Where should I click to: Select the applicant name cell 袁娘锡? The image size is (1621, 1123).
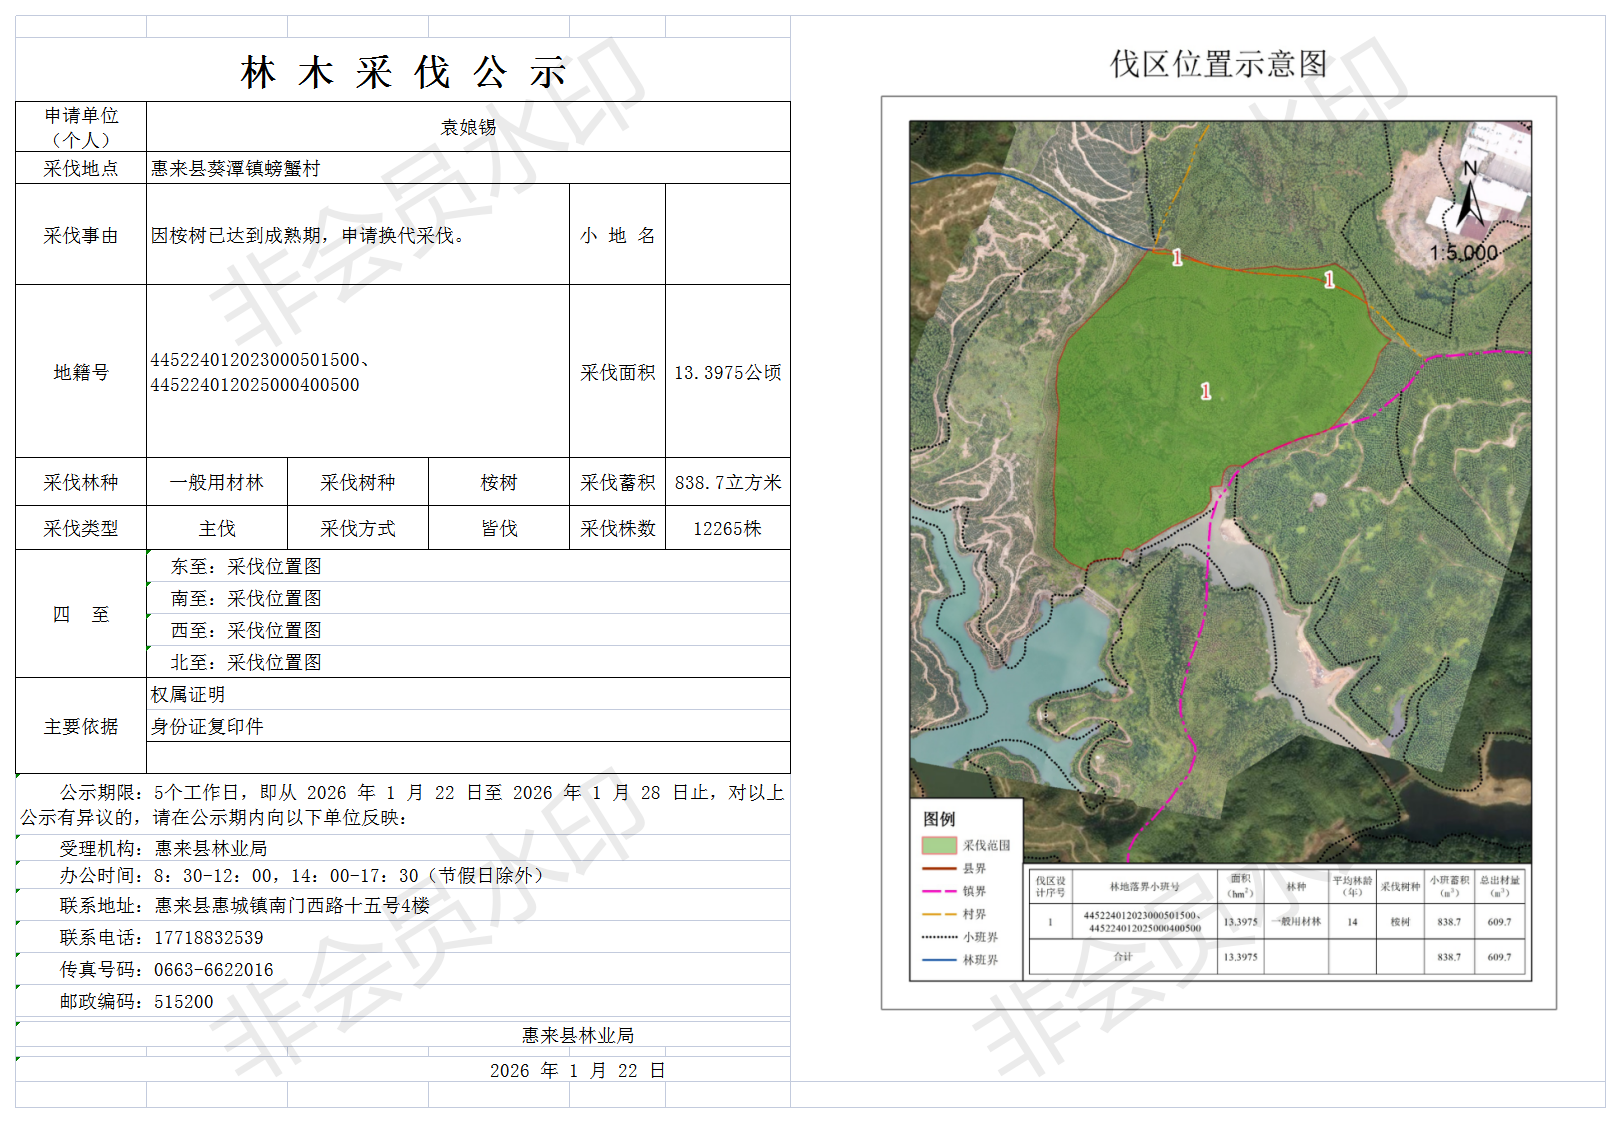[x=468, y=127]
